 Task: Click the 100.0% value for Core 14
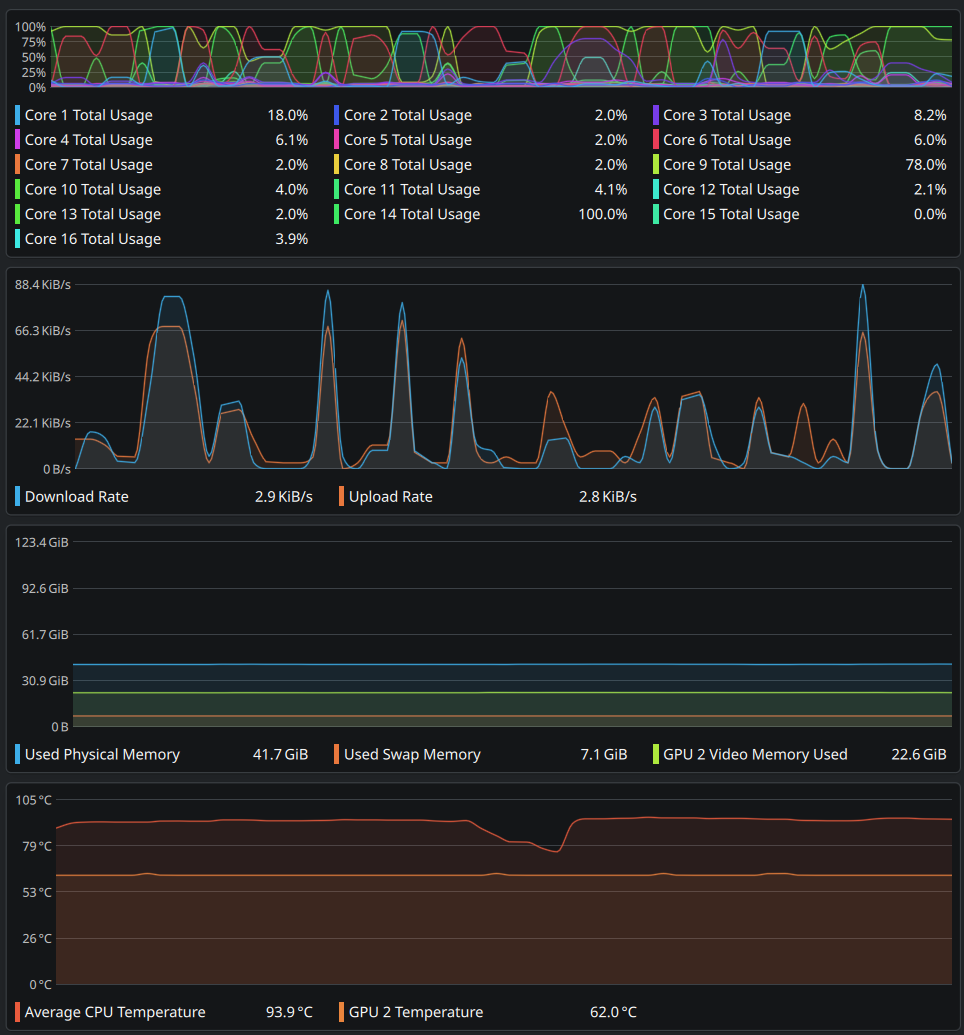(603, 214)
